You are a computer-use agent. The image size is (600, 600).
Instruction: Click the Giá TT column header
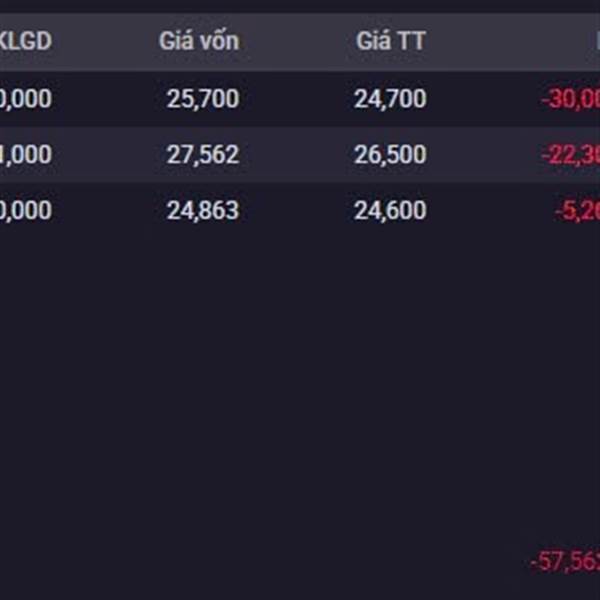391,41
